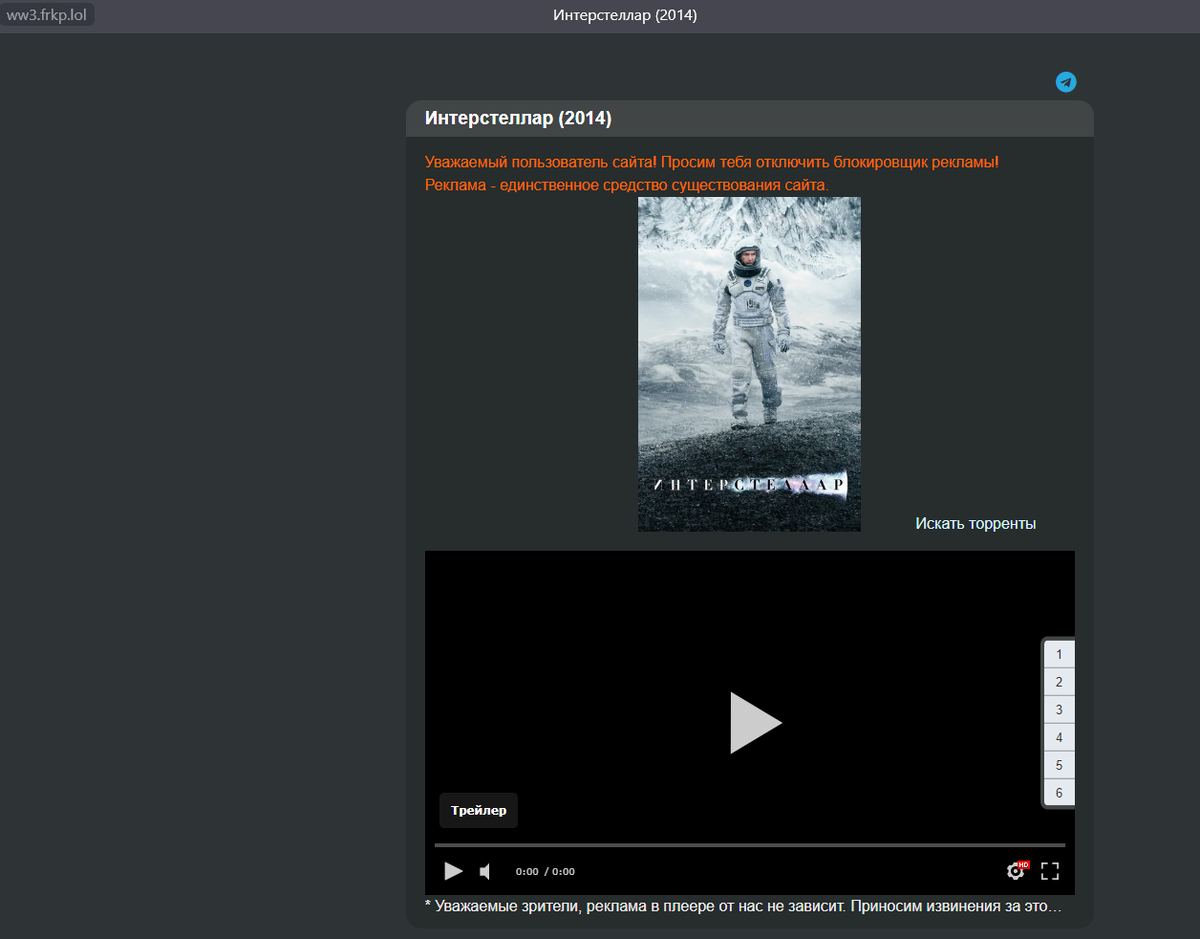This screenshot has height=939, width=1200.
Task: Mute the player volume speaker icon
Action: pyautogui.click(x=485, y=872)
